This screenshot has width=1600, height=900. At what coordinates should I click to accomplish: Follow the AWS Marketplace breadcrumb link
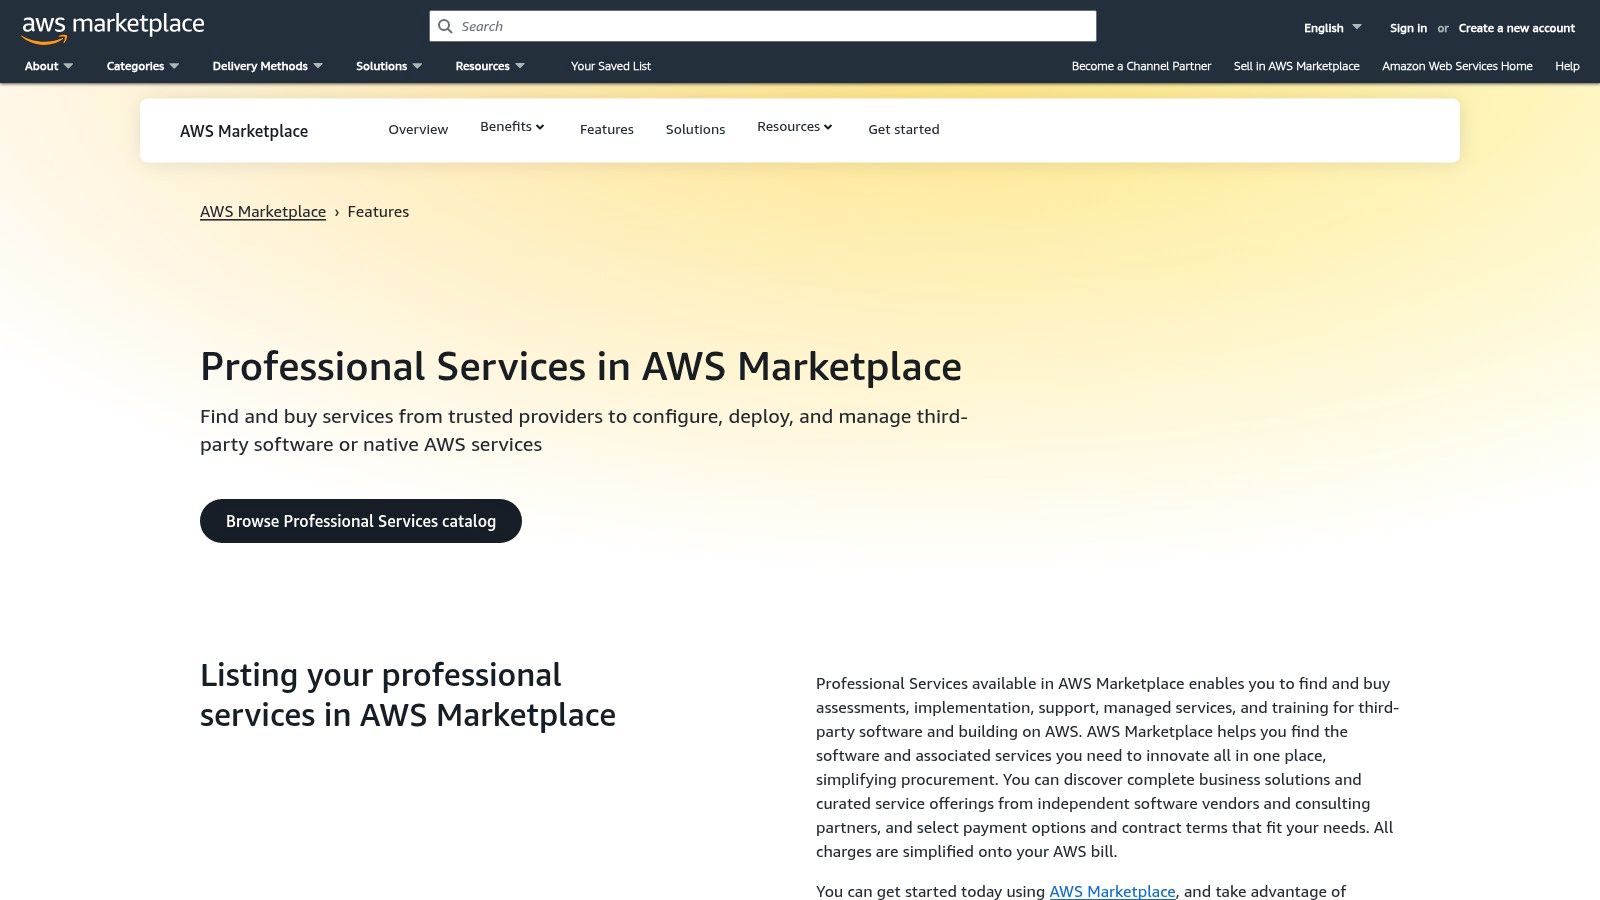click(x=263, y=211)
